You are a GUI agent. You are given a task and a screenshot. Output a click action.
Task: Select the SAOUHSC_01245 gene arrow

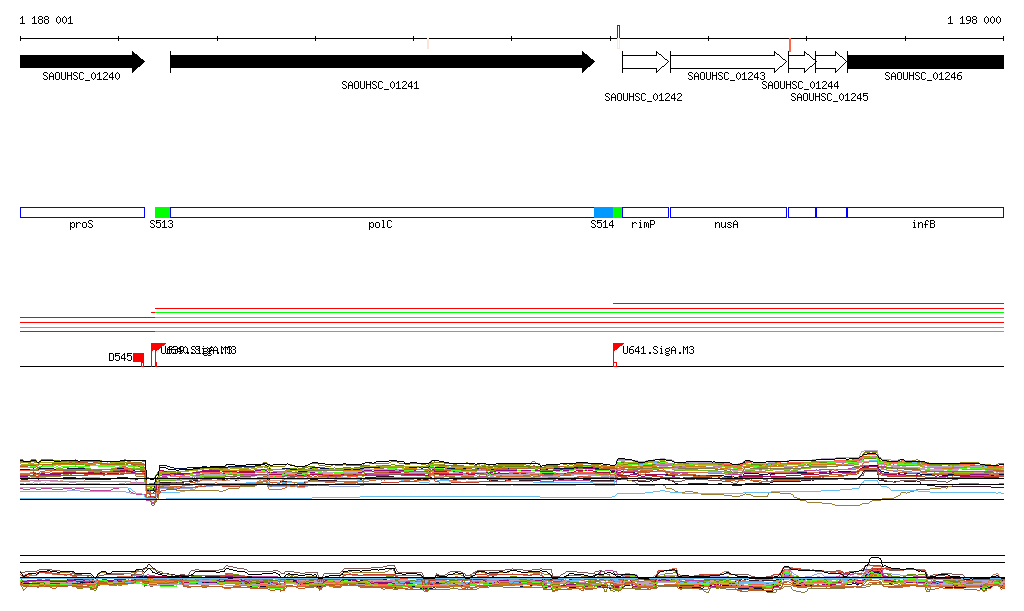coord(830,62)
